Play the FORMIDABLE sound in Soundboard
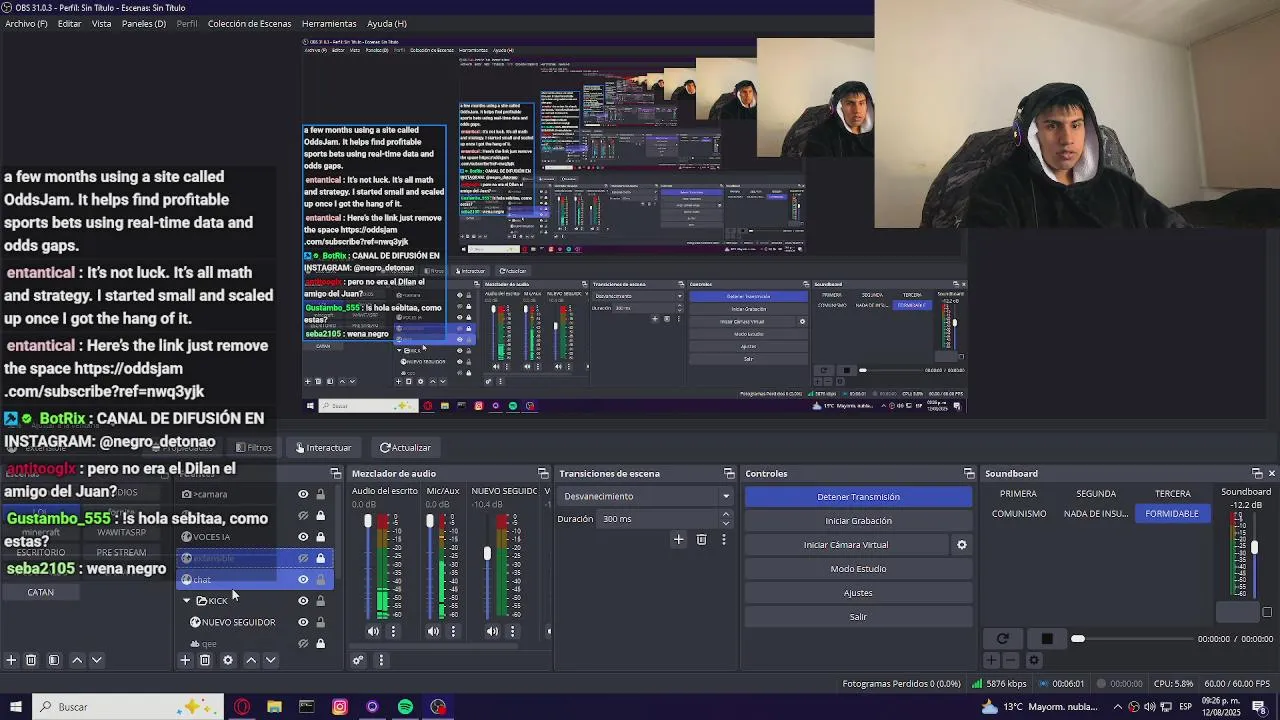The image size is (1280, 720). (x=1172, y=514)
